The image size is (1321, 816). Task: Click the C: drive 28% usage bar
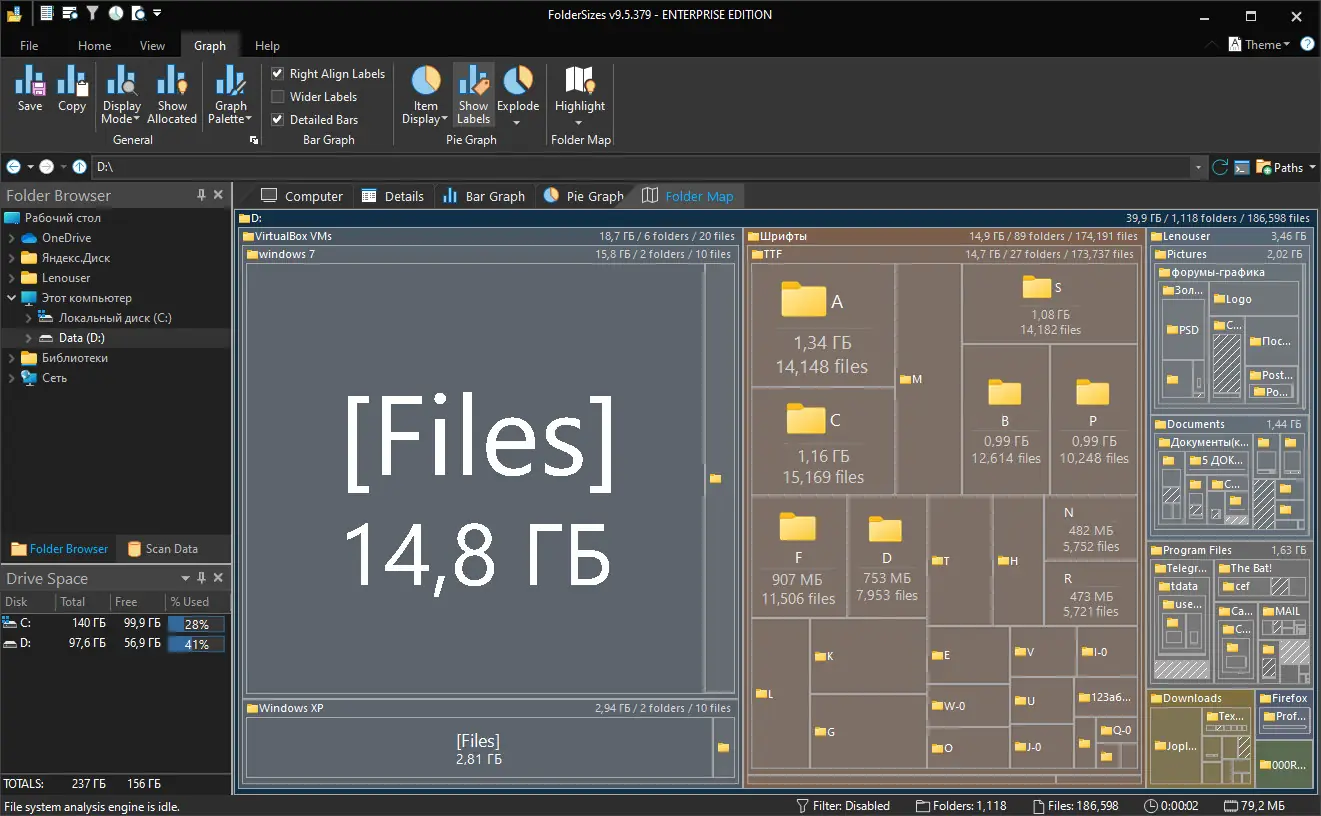[196, 624]
